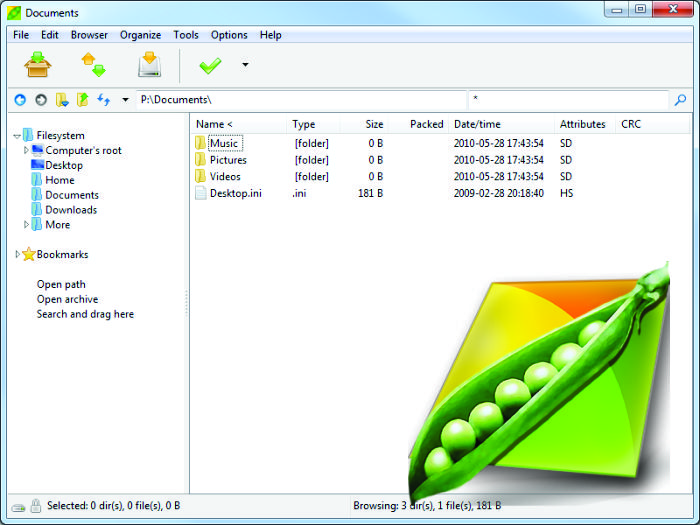Click the refresh blue arrows icon

104,100
